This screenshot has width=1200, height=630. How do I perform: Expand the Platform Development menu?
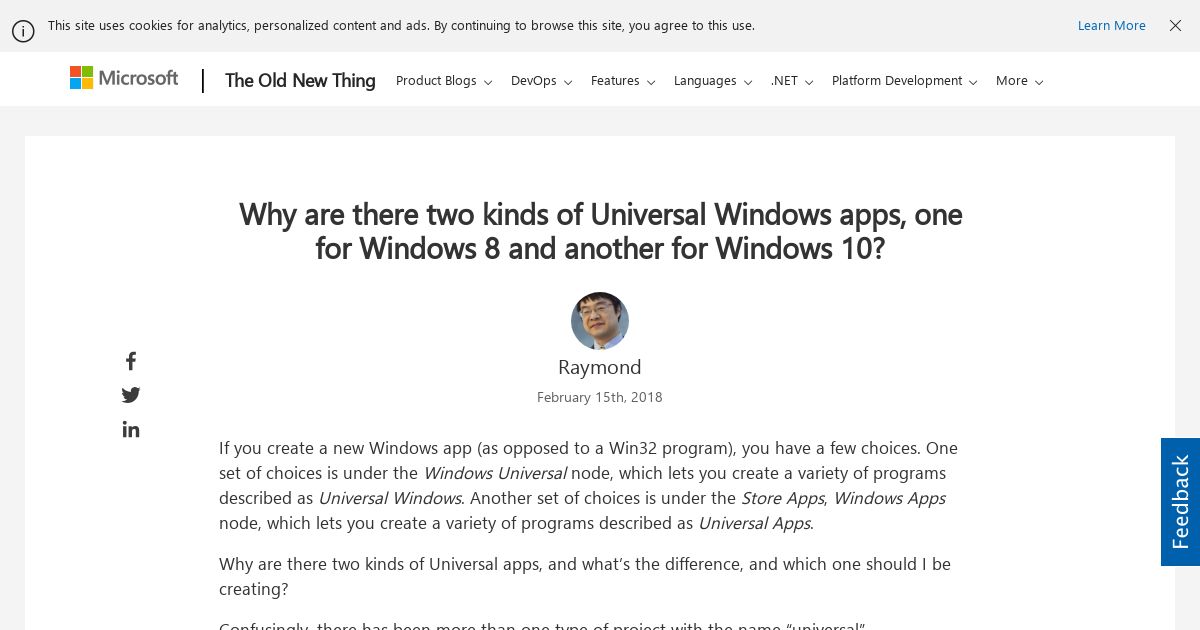pos(905,81)
